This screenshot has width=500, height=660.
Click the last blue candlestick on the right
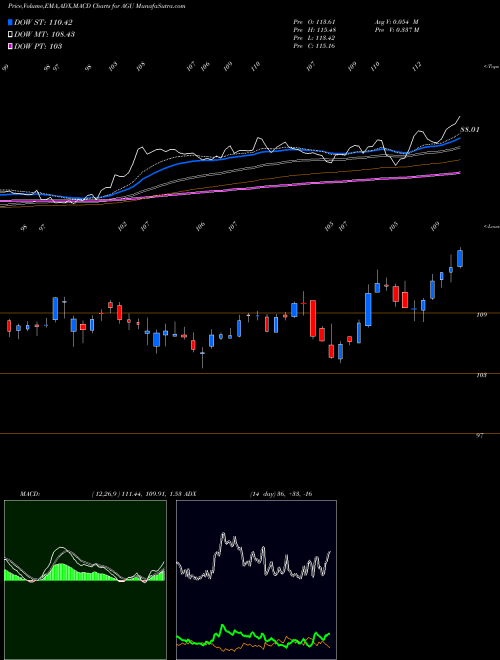[460, 258]
